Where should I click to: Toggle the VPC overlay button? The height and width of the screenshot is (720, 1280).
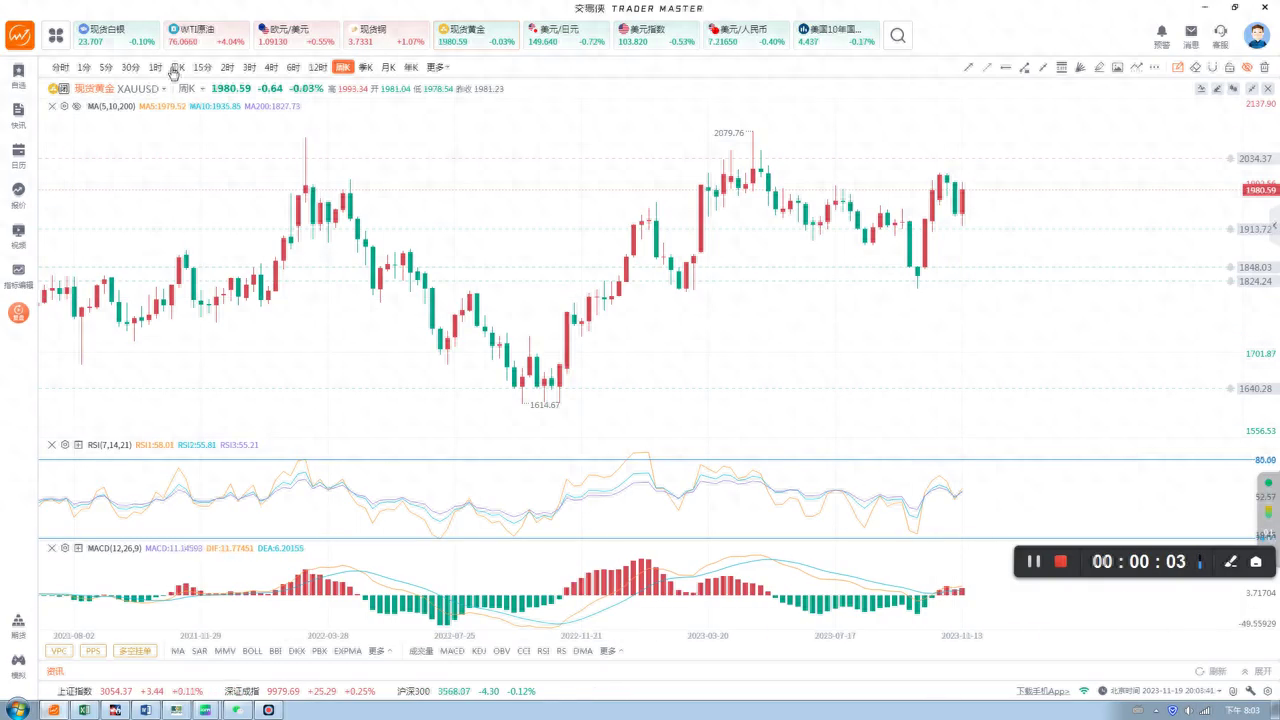60,651
